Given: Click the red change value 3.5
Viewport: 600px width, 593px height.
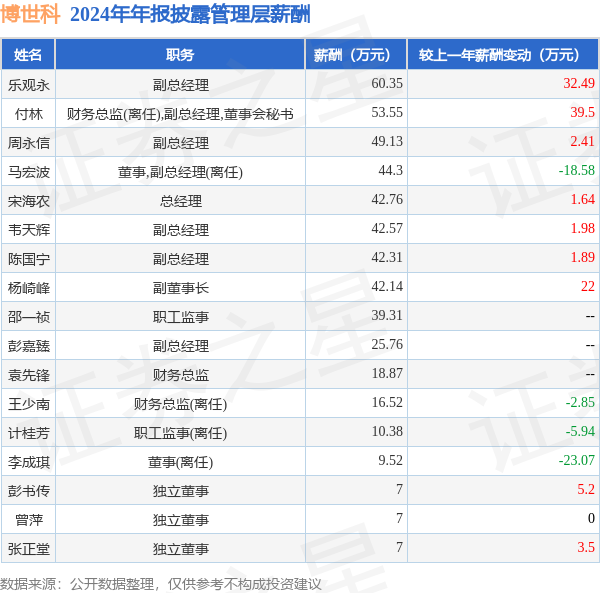Looking at the screenshot, I should click(586, 547).
